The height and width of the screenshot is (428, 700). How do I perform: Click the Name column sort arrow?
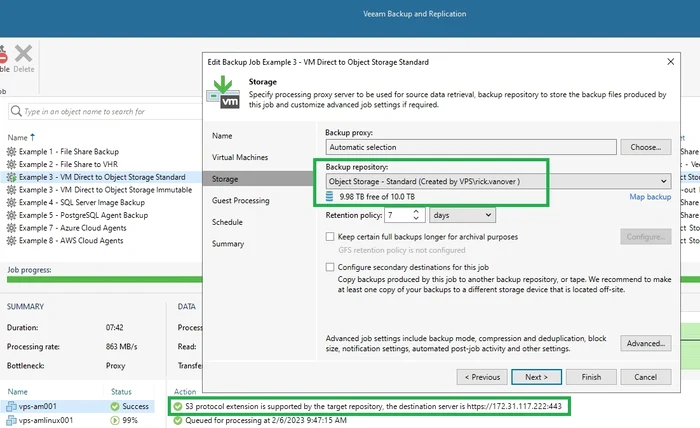tap(32, 137)
